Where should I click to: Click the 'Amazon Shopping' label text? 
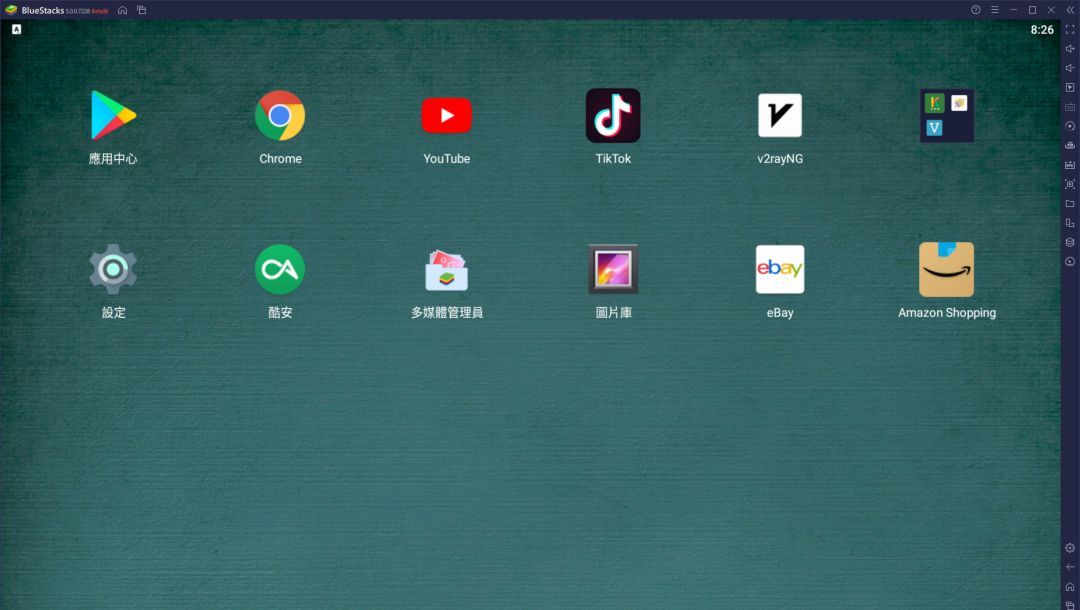[946, 313]
